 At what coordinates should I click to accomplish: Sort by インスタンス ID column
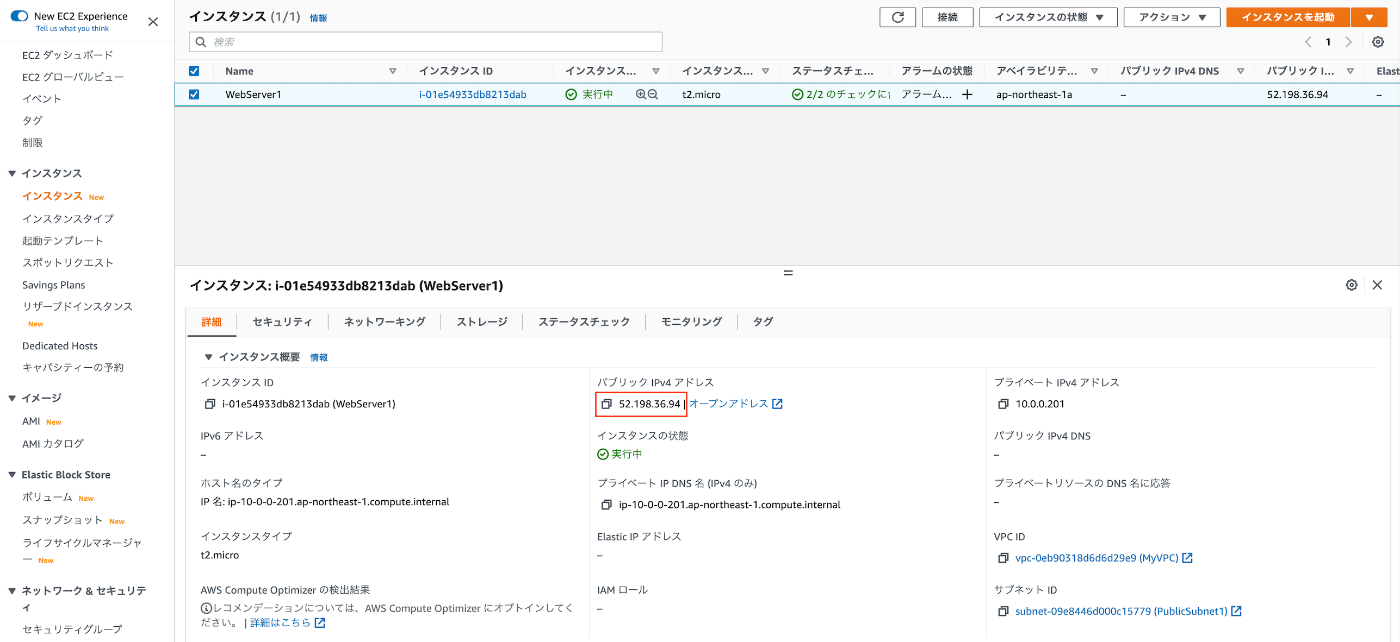pyautogui.click(x=456, y=71)
